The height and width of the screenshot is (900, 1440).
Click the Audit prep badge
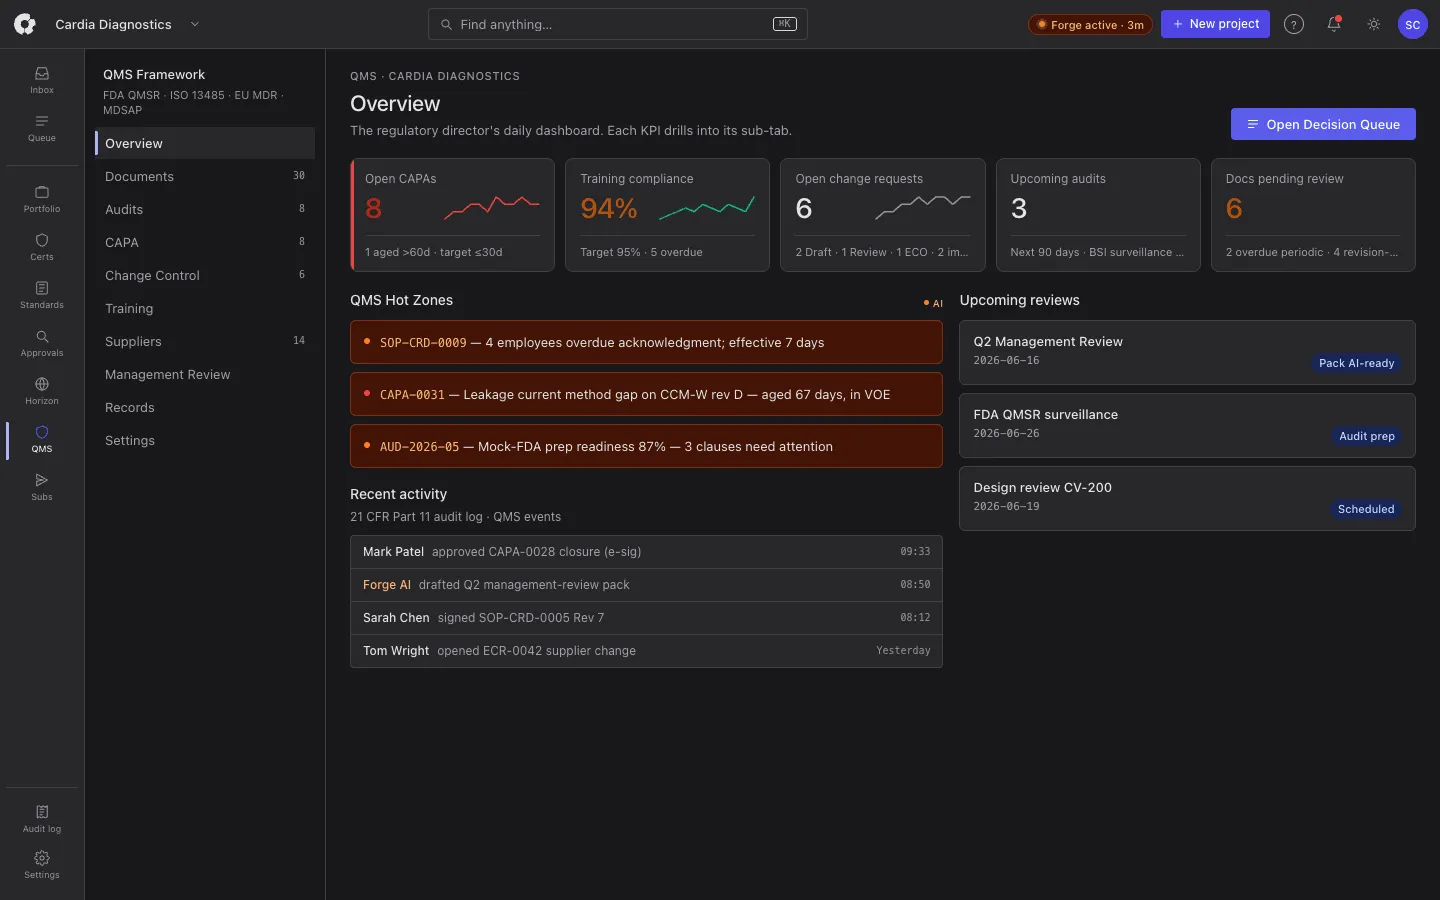tap(1366, 436)
